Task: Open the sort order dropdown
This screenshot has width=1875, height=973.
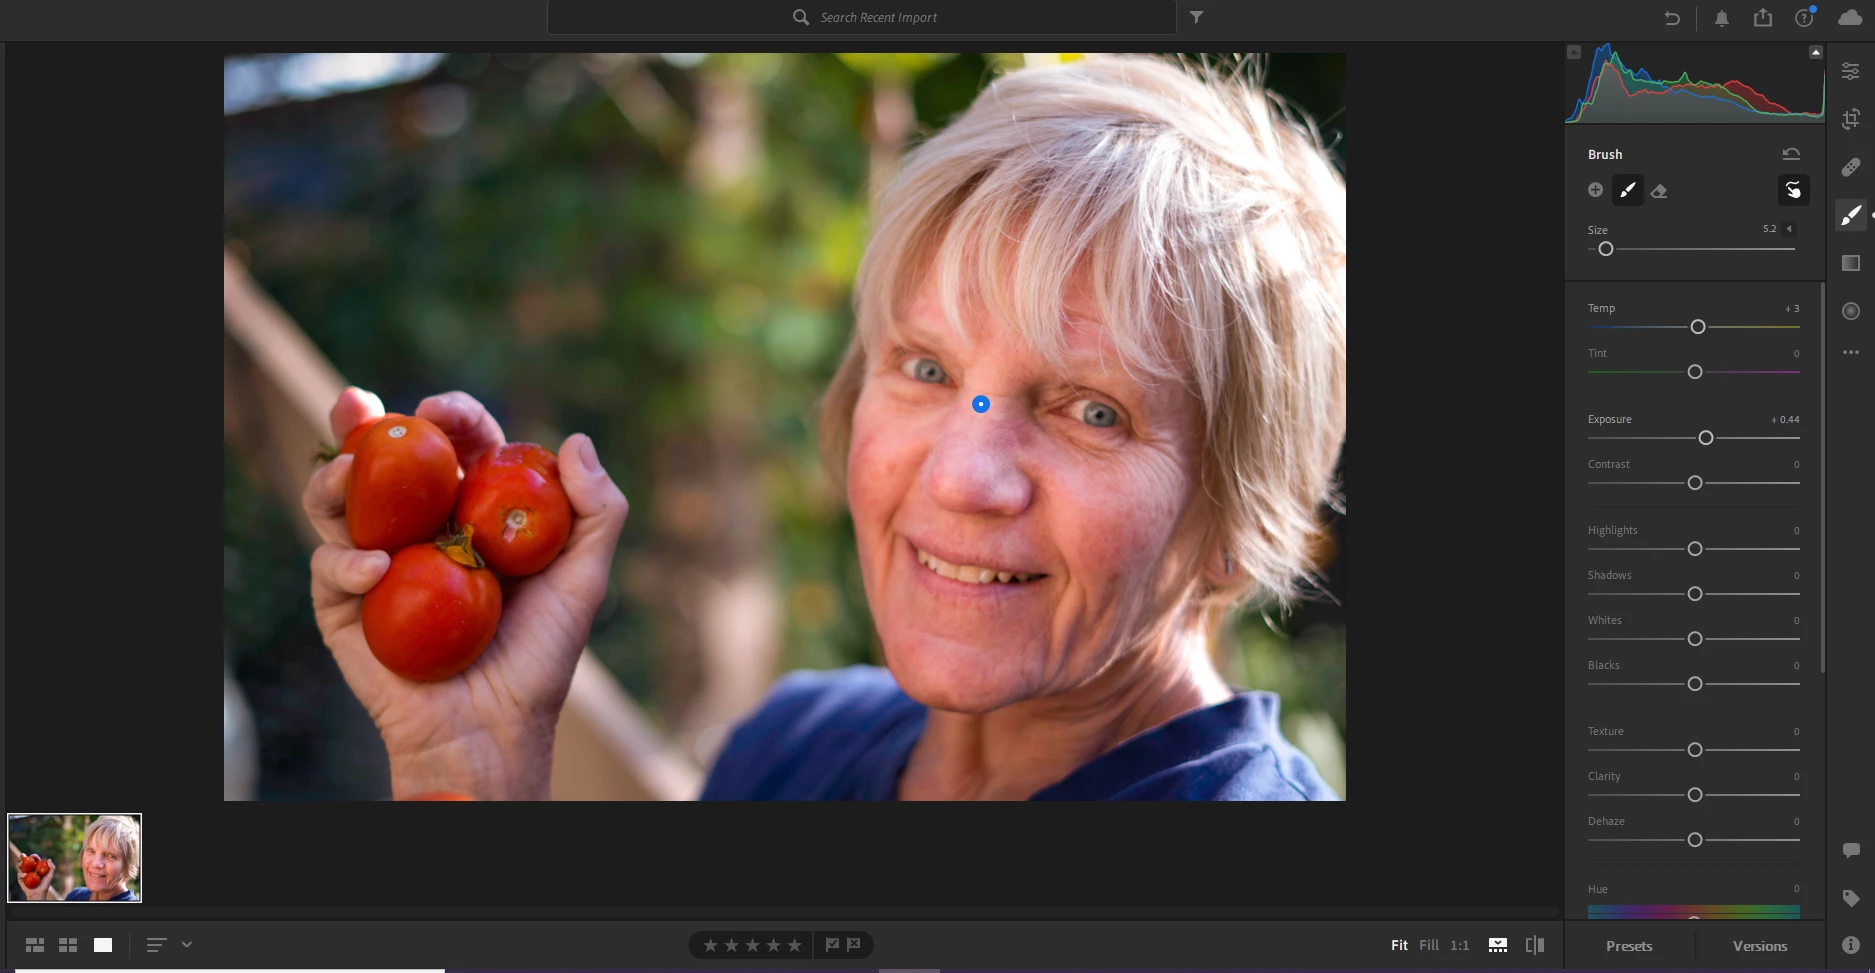Action: [x=186, y=944]
